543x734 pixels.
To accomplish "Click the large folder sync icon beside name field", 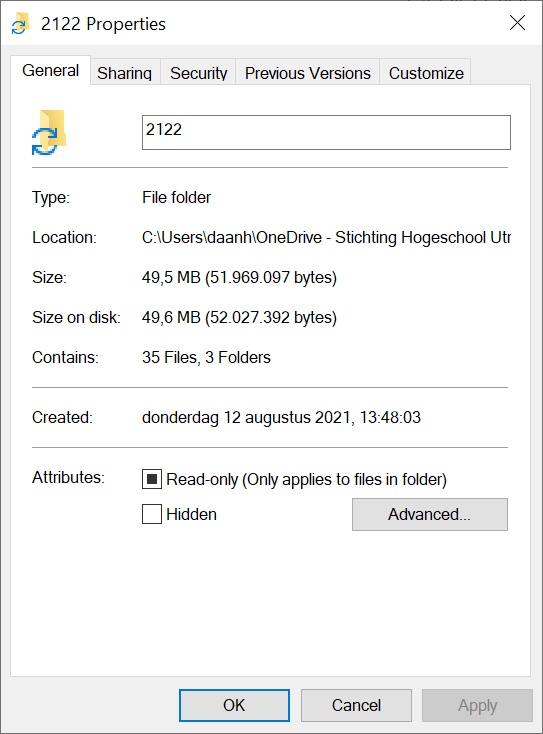I will (x=49, y=132).
